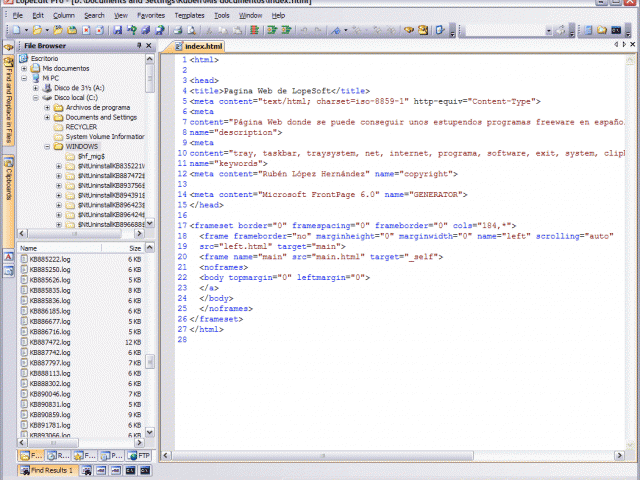This screenshot has width=640, height=480.
Task: Select the System Volume Information folder
Action: pyautogui.click(x=105, y=137)
